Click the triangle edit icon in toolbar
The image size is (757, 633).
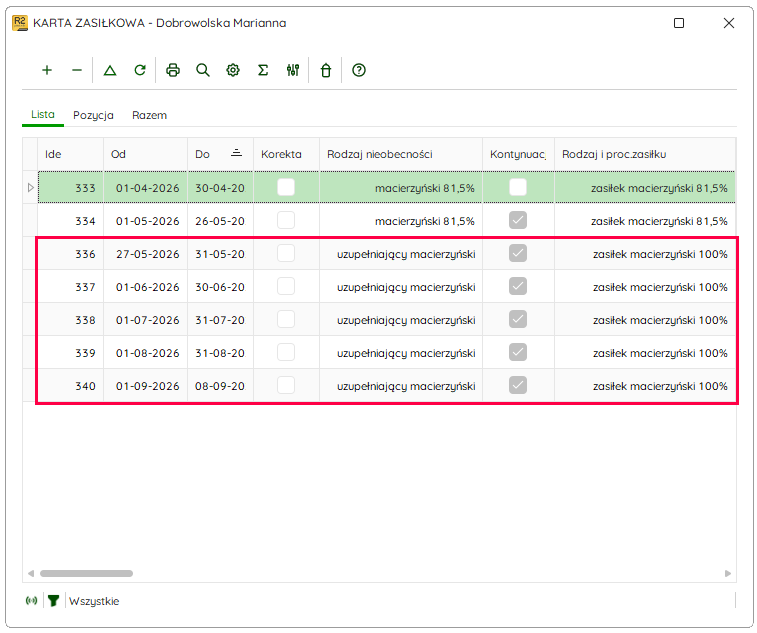[x=110, y=70]
